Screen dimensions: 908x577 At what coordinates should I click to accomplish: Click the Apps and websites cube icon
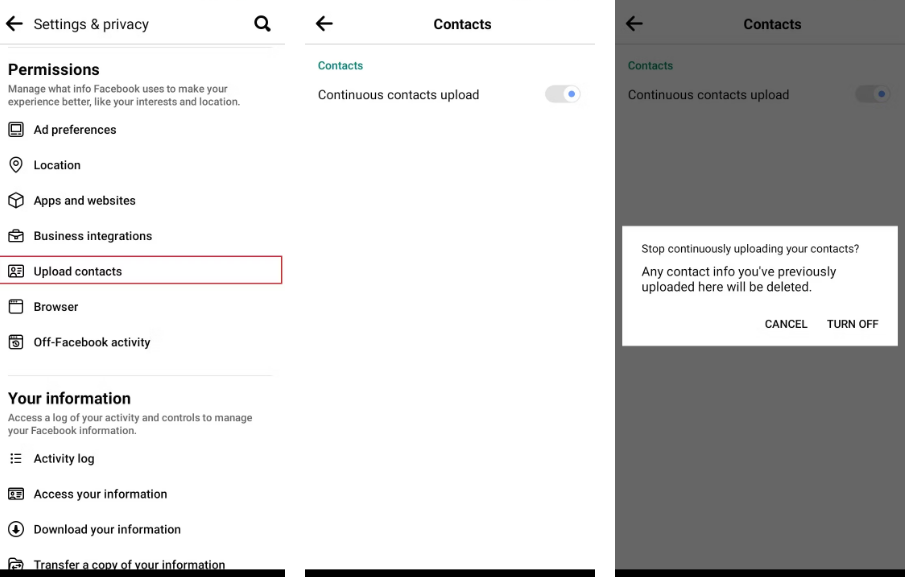click(x=16, y=200)
